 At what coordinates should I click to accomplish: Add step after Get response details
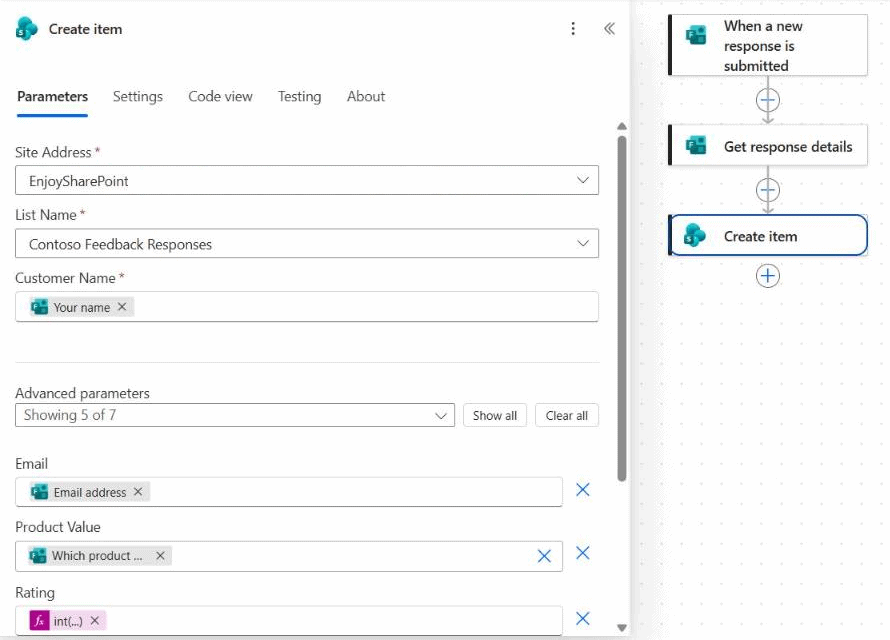768,190
